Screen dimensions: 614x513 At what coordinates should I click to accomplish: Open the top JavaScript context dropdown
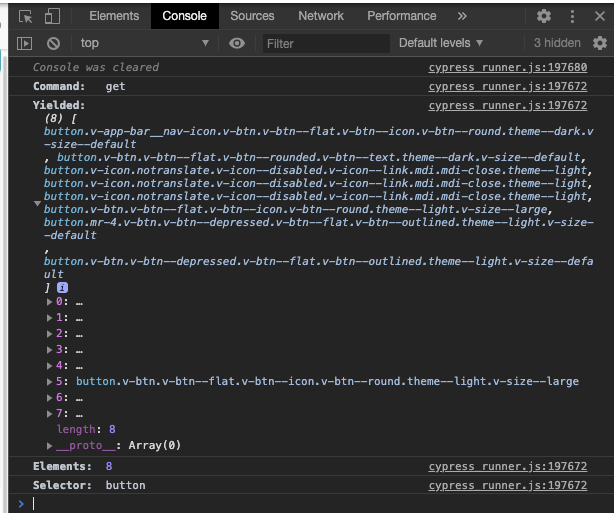tap(144, 43)
